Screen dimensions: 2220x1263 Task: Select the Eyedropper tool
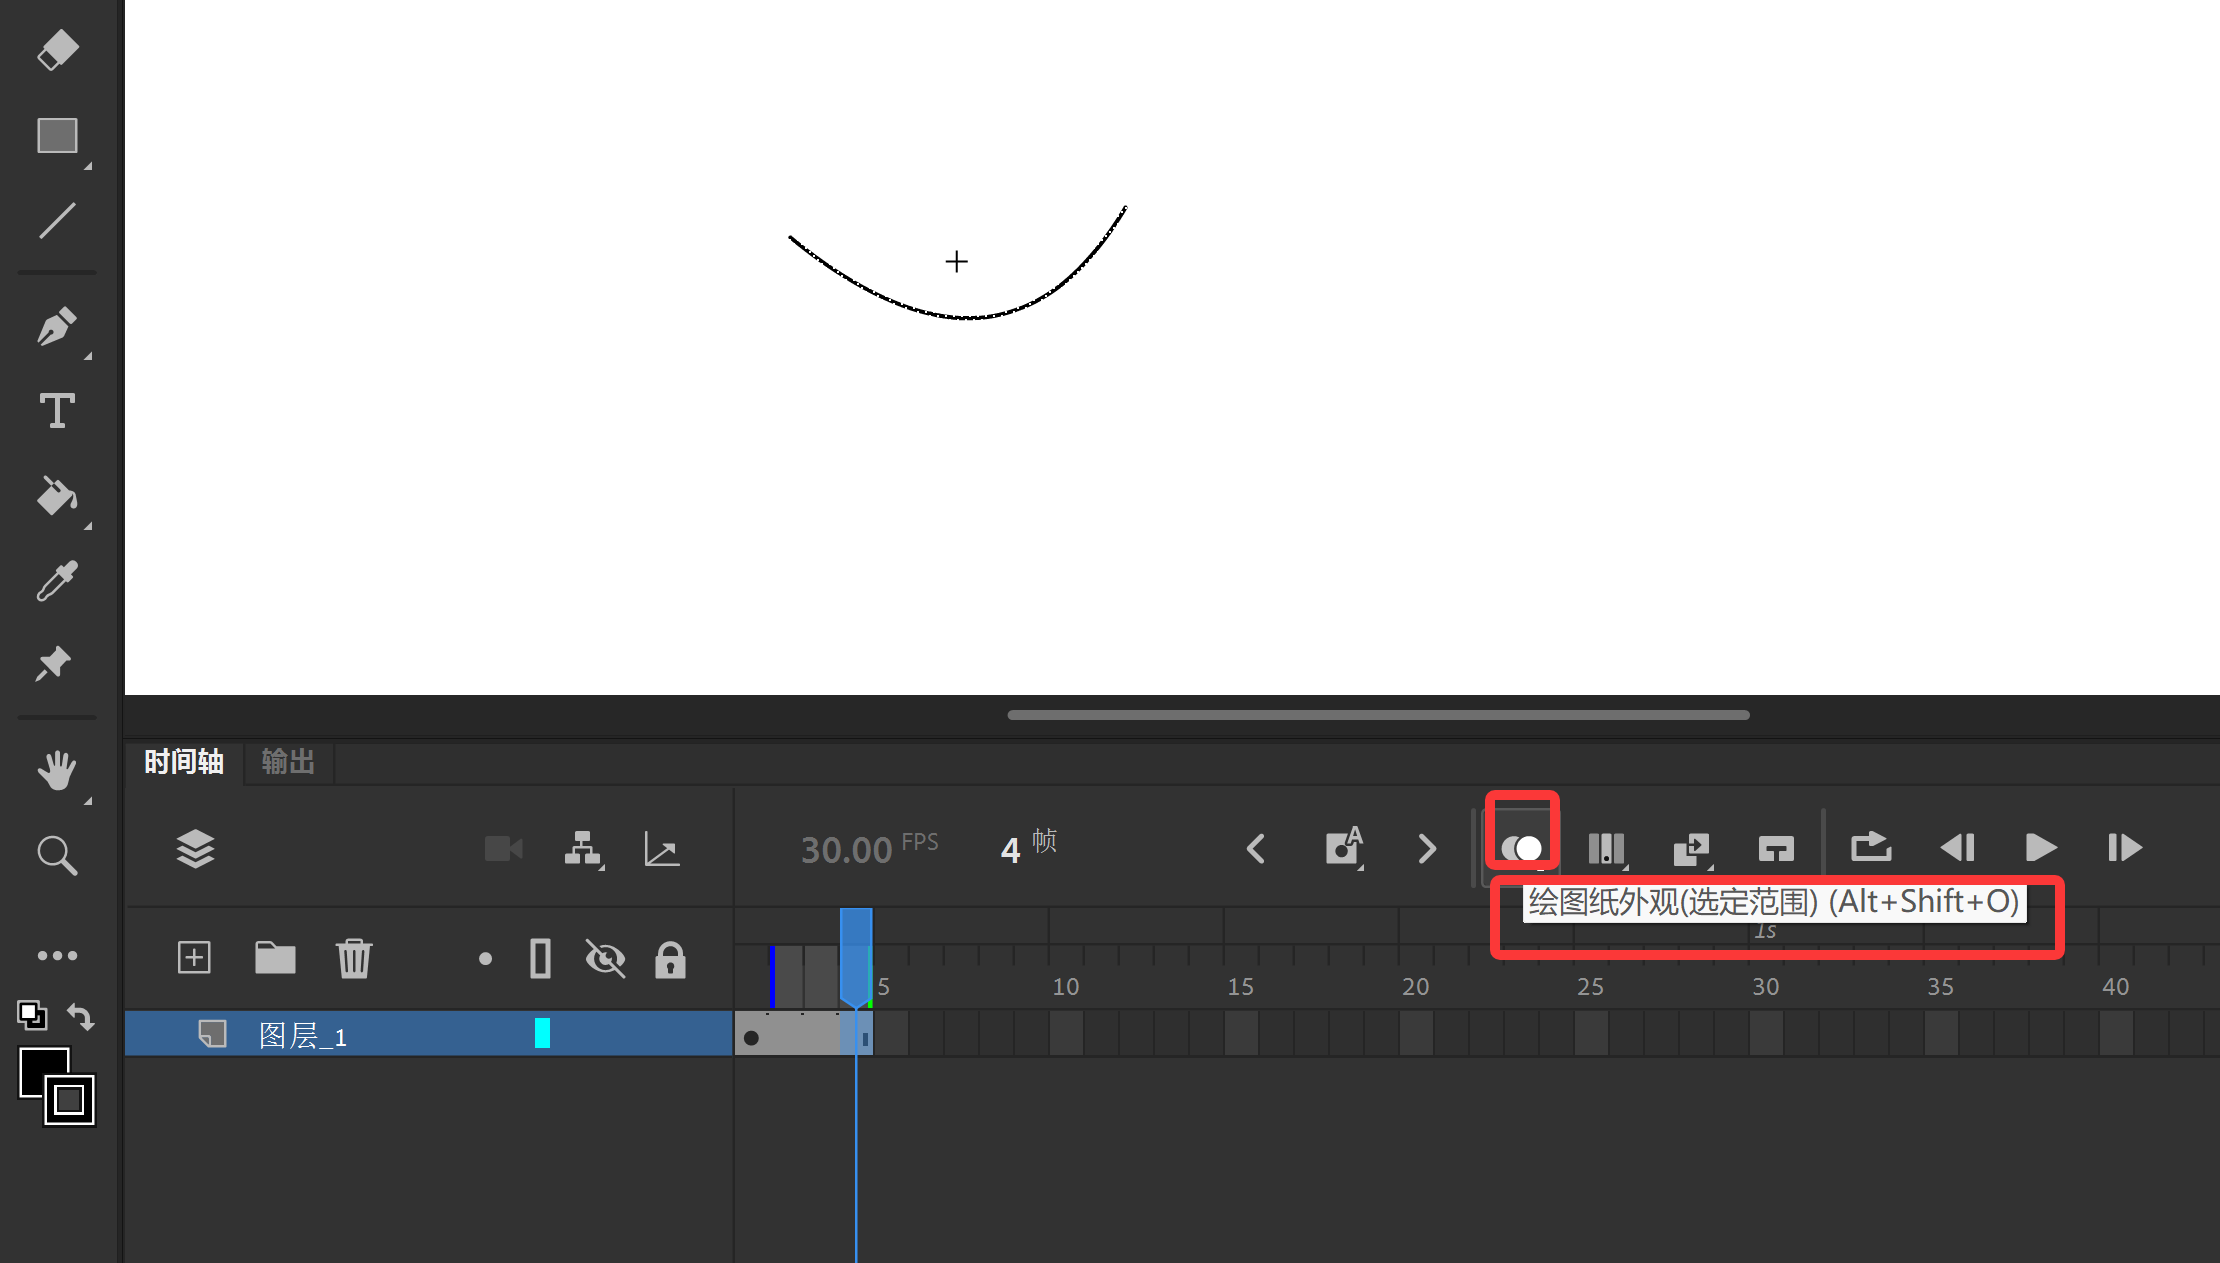57,581
